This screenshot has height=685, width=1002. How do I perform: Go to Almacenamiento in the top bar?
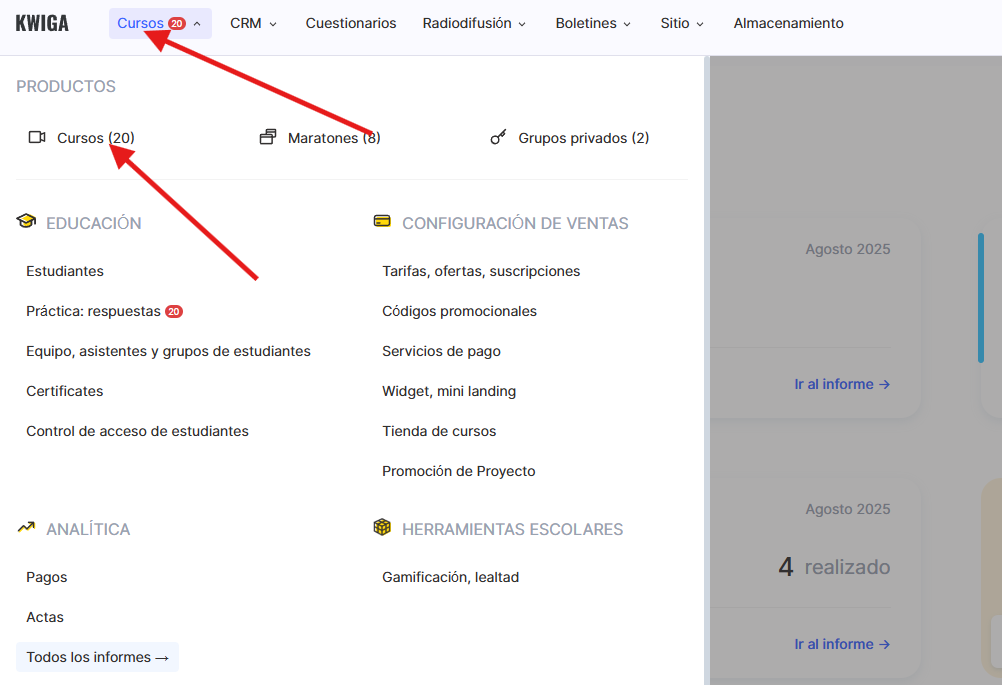tap(788, 23)
